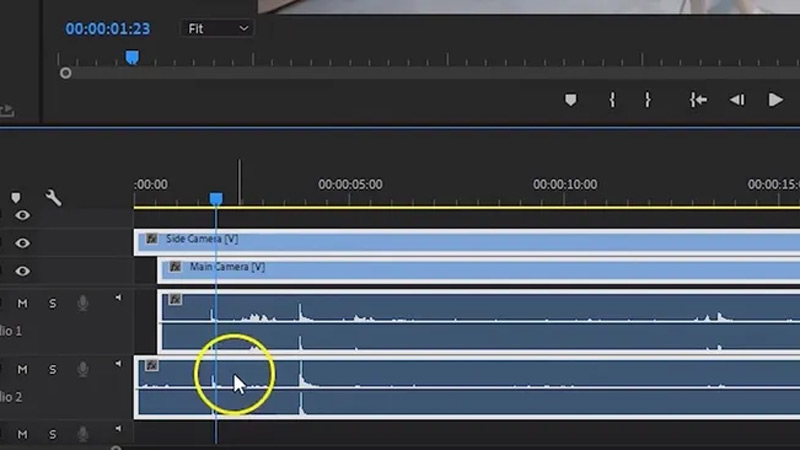The image size is (800, 450).
Task: Click the keyframe arrow on Audio 1 header
Action: pos(118,298)
